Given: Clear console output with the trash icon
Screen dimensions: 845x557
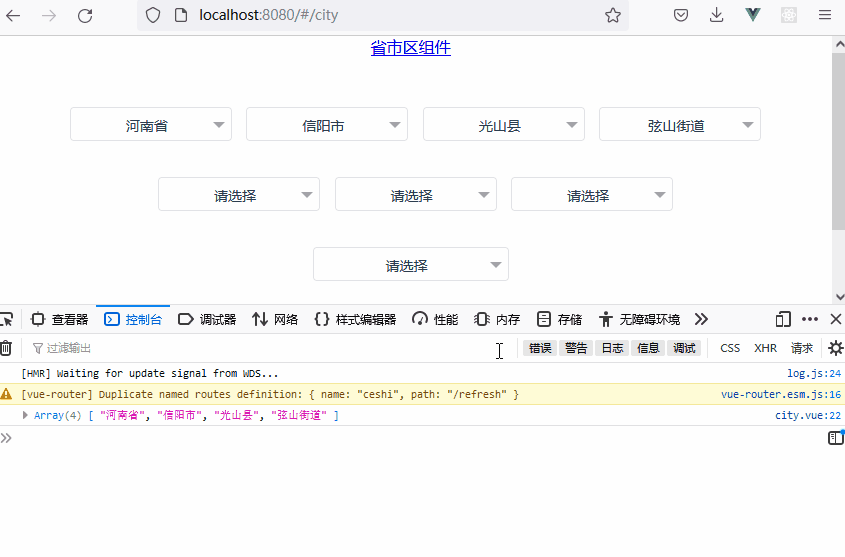Looking at the screenshot, I should pos(6,348).
